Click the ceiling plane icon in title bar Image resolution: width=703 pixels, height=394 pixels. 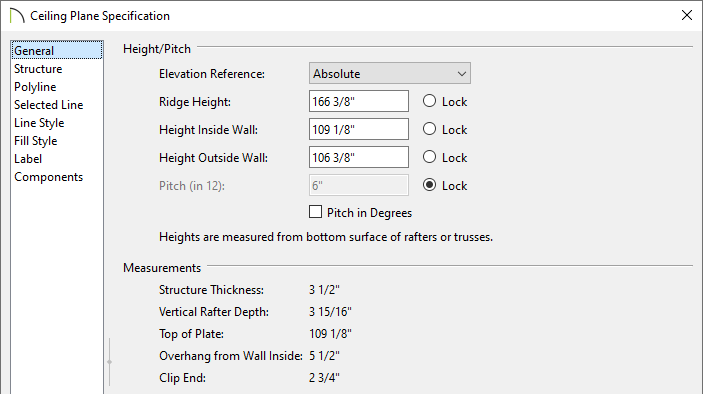(17, 16)
